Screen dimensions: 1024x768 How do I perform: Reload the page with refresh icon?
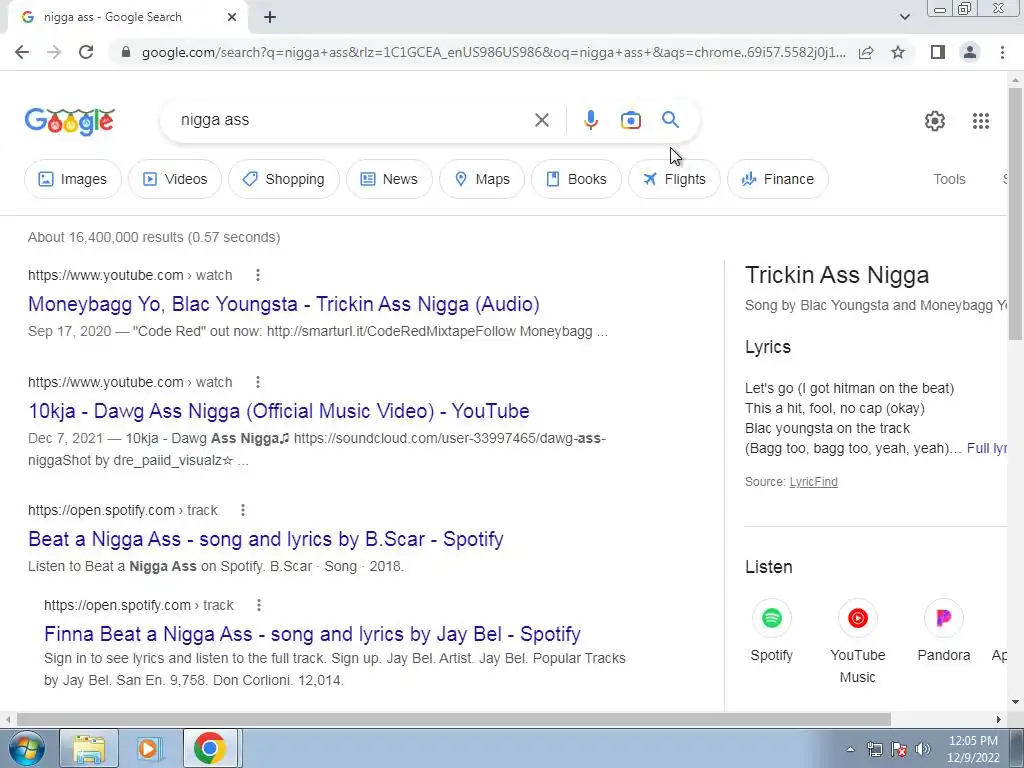[86, 52]
